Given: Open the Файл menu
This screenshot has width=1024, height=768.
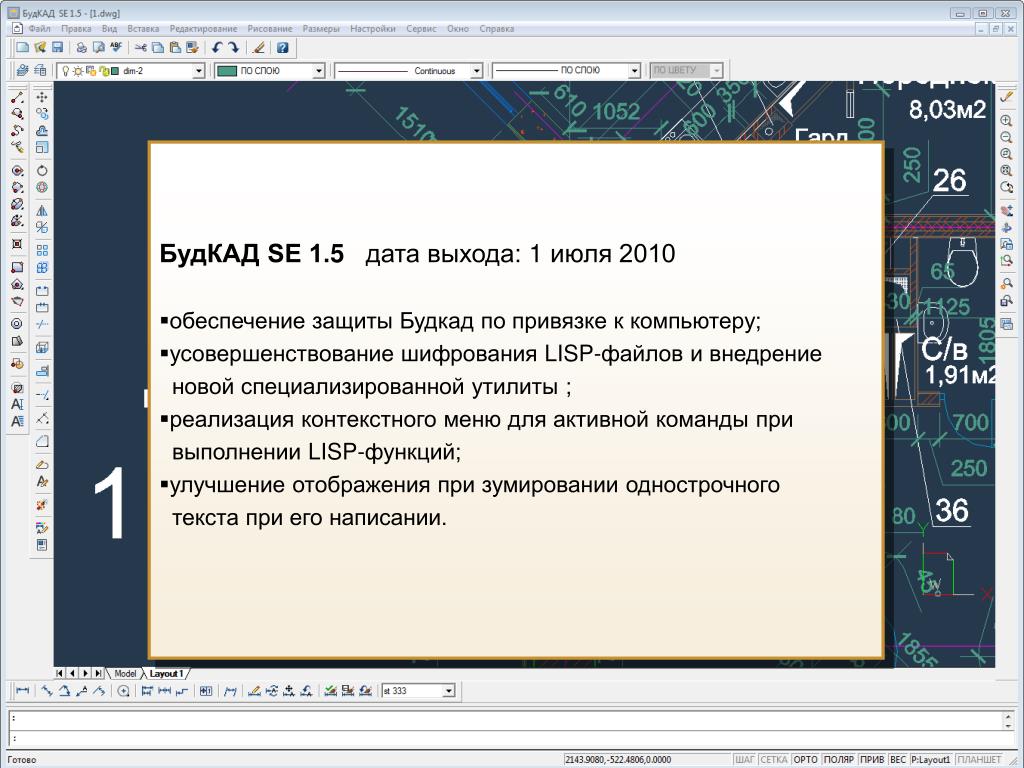Looking at the screenshot, I should point(39,29).
